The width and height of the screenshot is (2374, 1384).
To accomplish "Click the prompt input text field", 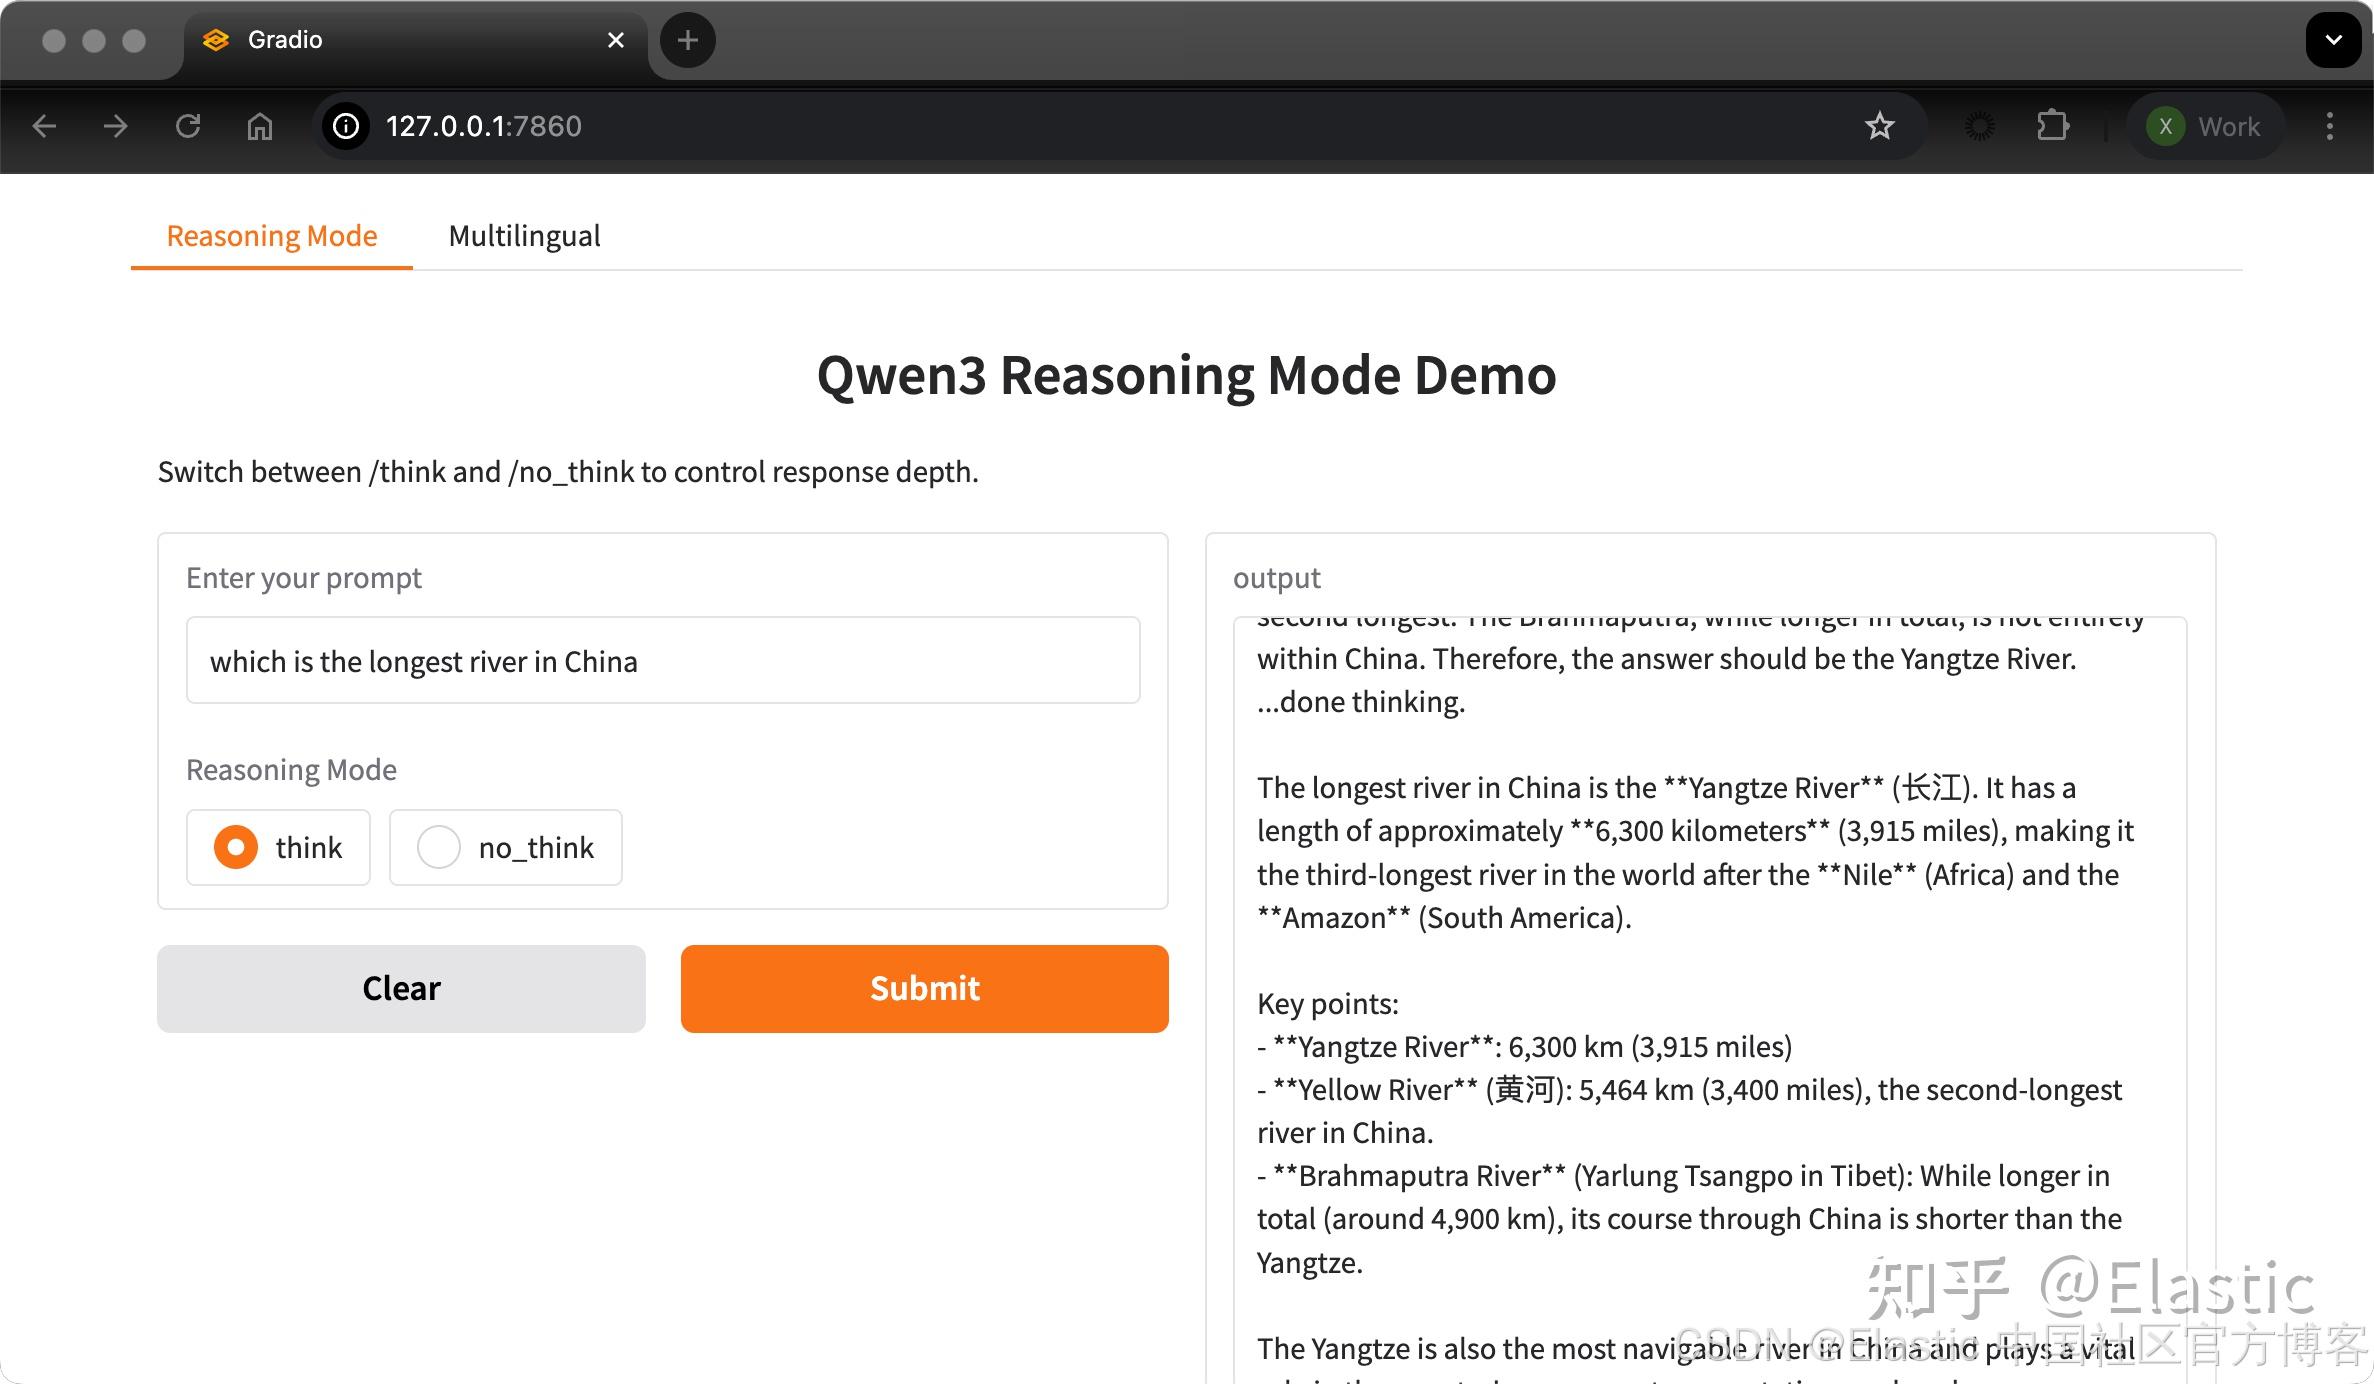I will click(662, 661).
